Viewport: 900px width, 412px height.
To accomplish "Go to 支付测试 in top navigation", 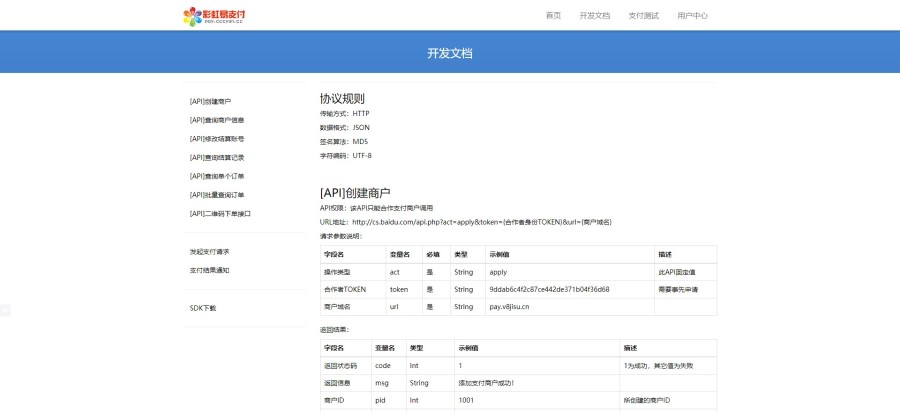I will [x=643, y=15].
